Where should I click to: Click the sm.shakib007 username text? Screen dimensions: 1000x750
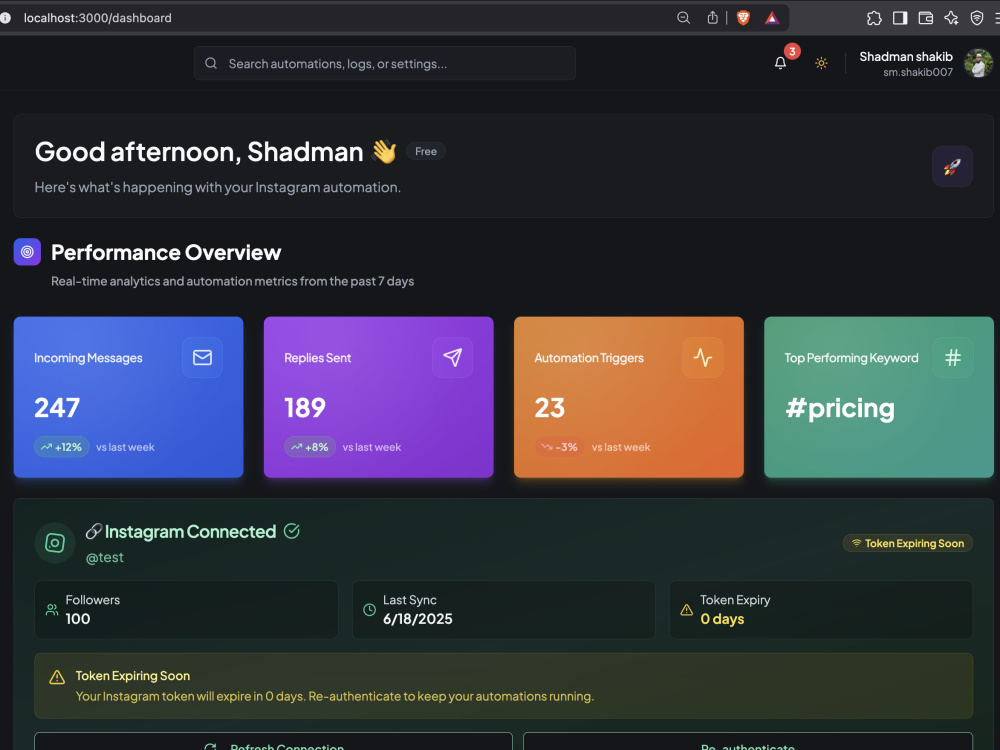tap(918, 72)
